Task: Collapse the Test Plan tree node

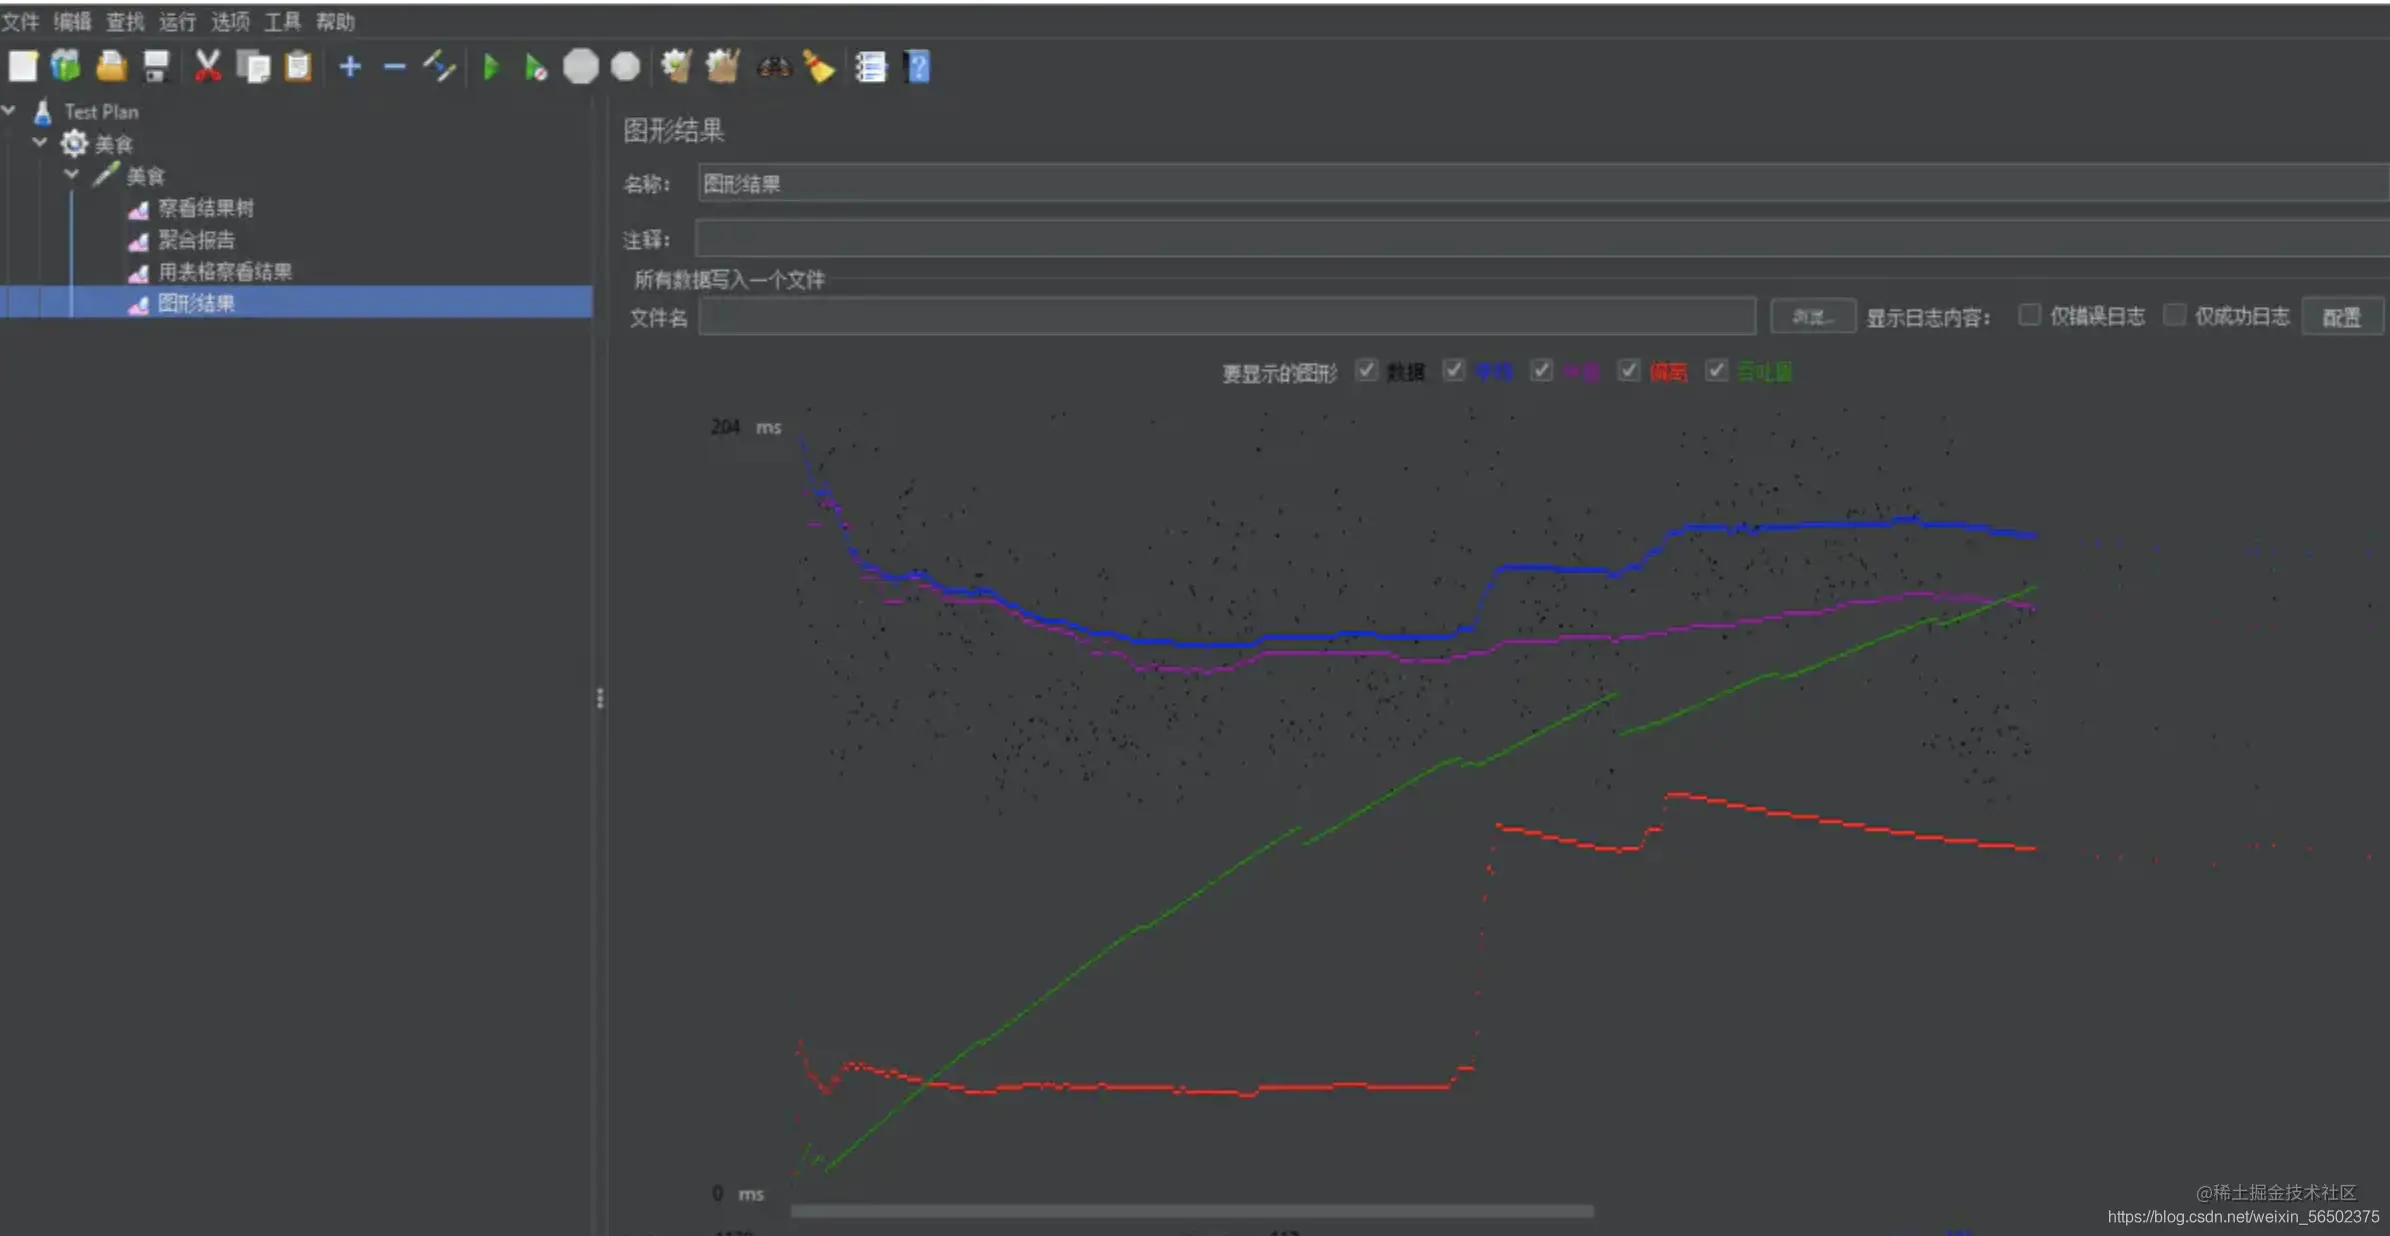Action: click(x=9, y=110)
